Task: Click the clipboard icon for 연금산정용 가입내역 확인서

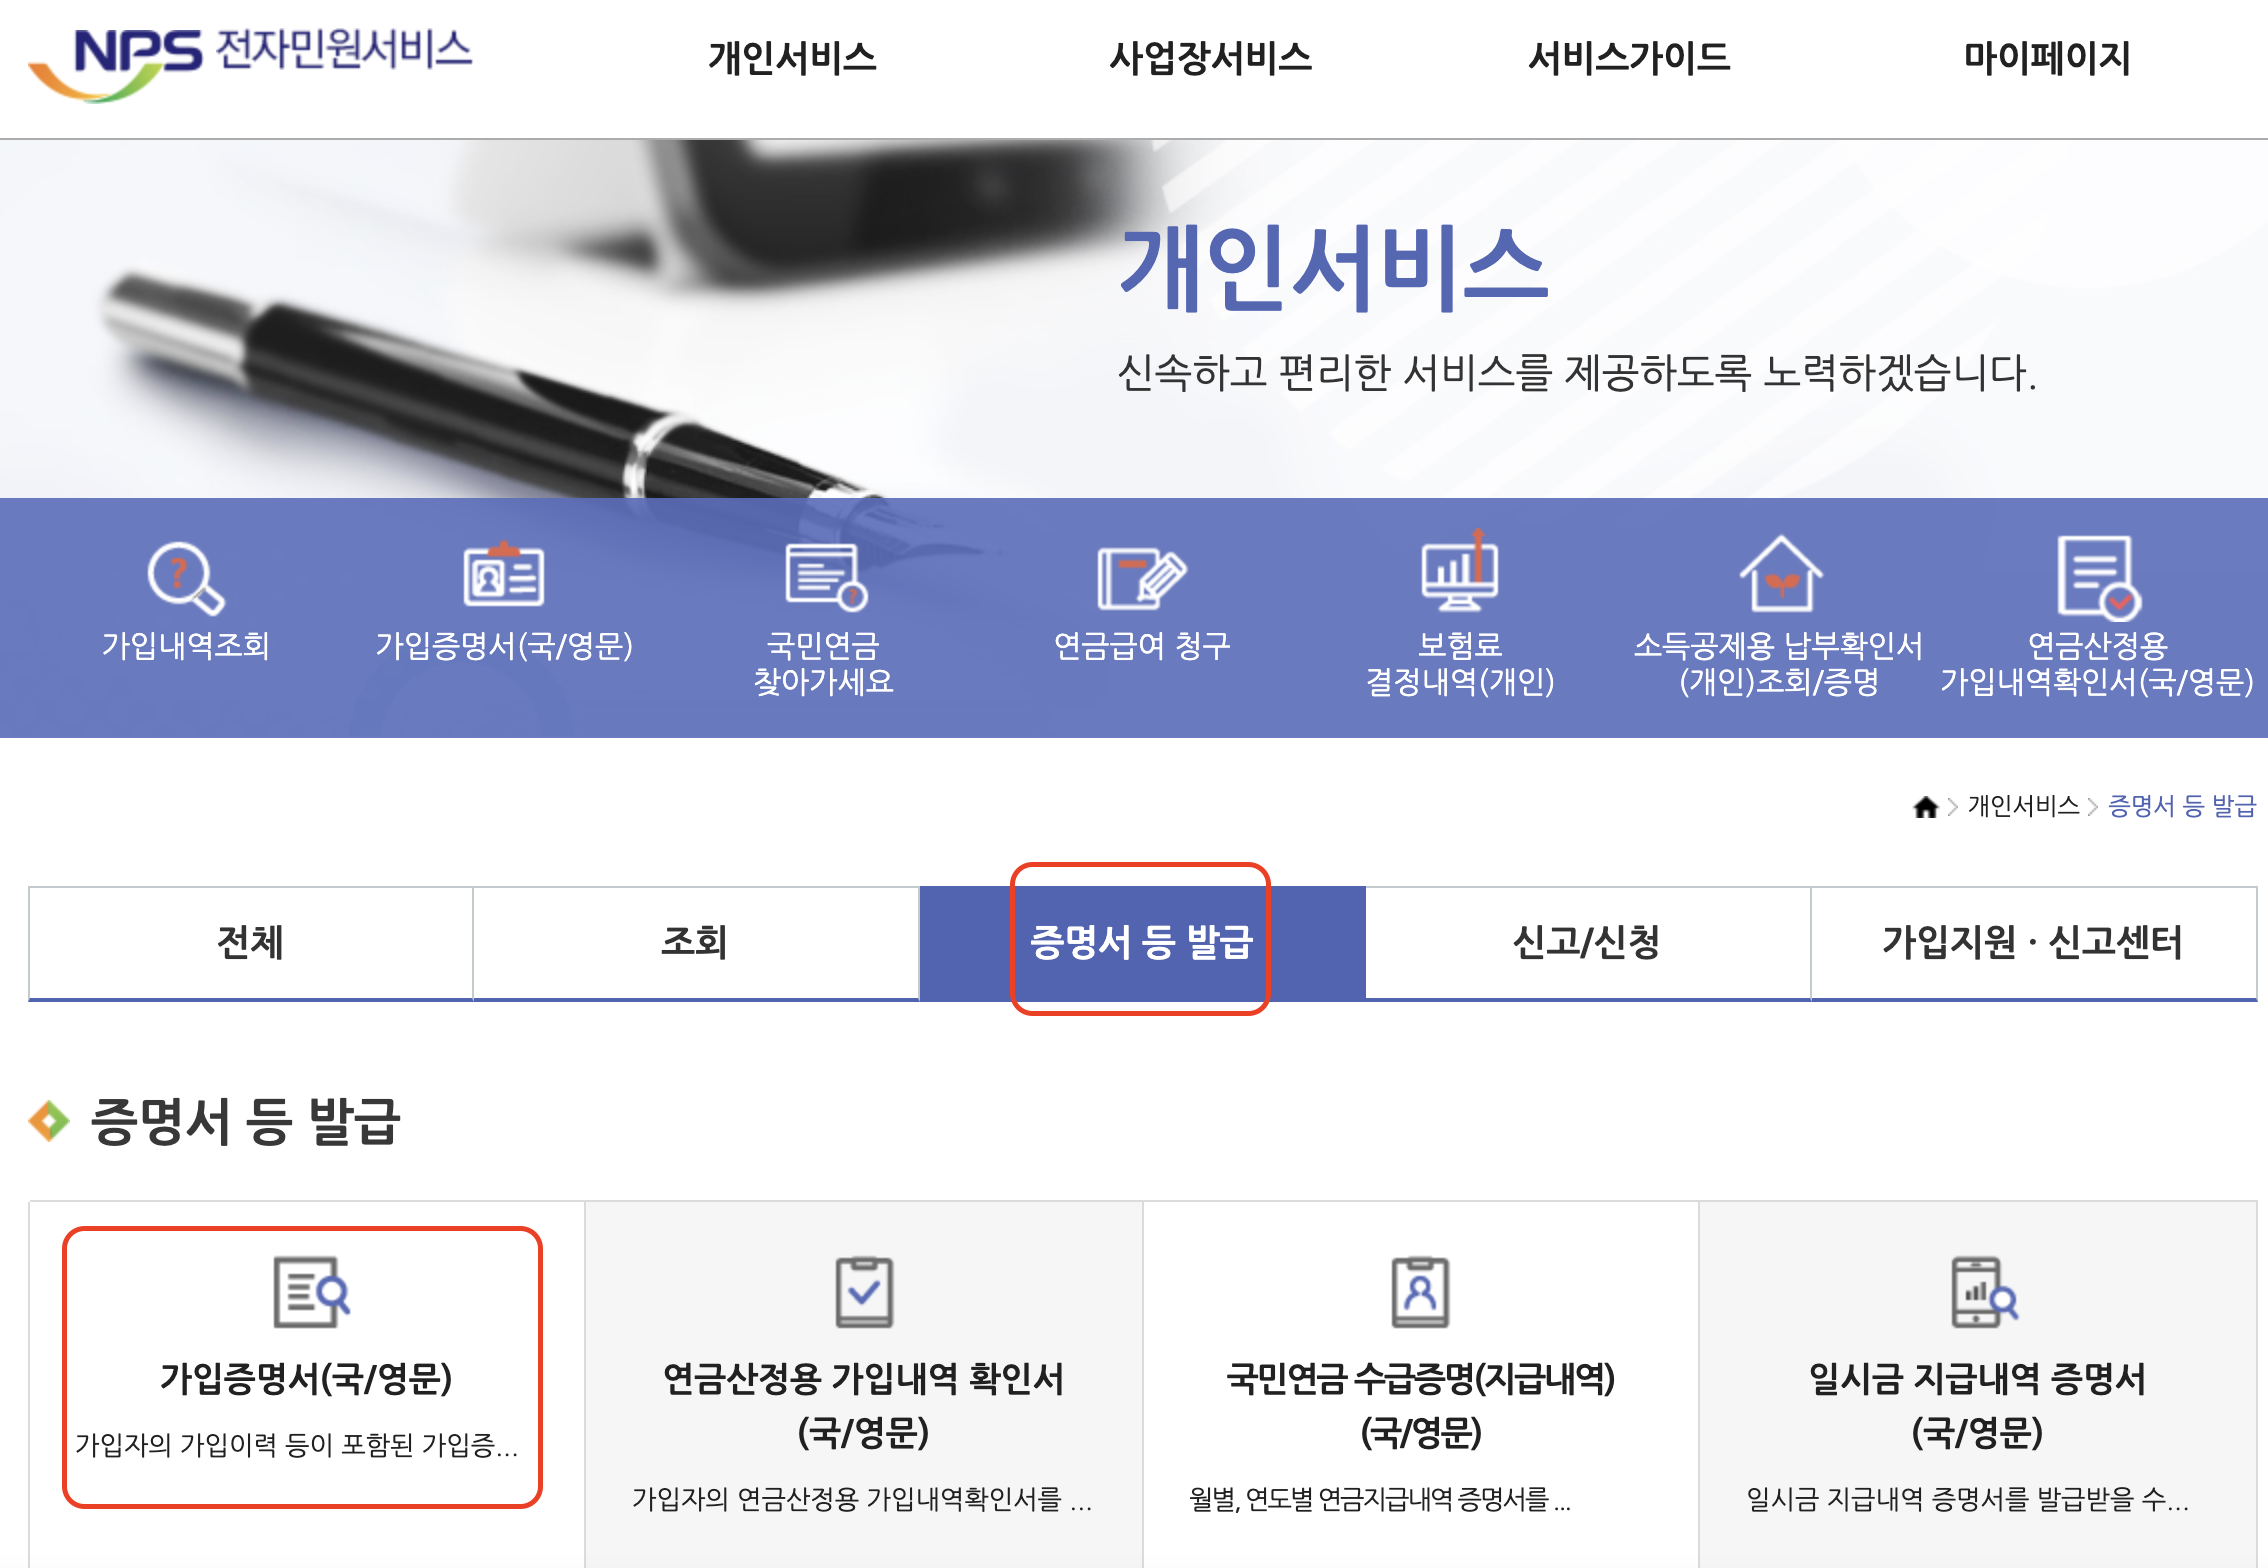Action: click(864, 1292)
